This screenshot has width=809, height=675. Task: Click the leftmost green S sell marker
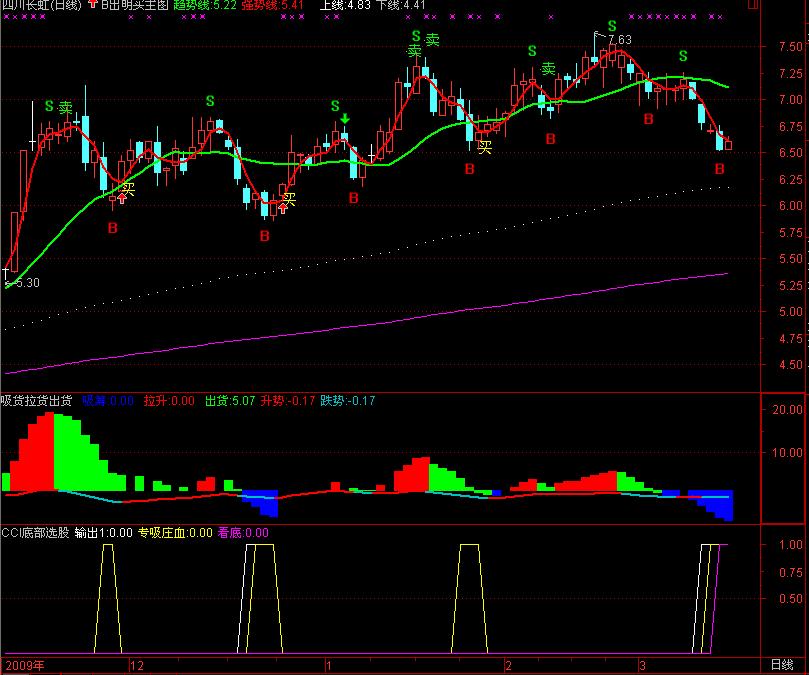48,106
